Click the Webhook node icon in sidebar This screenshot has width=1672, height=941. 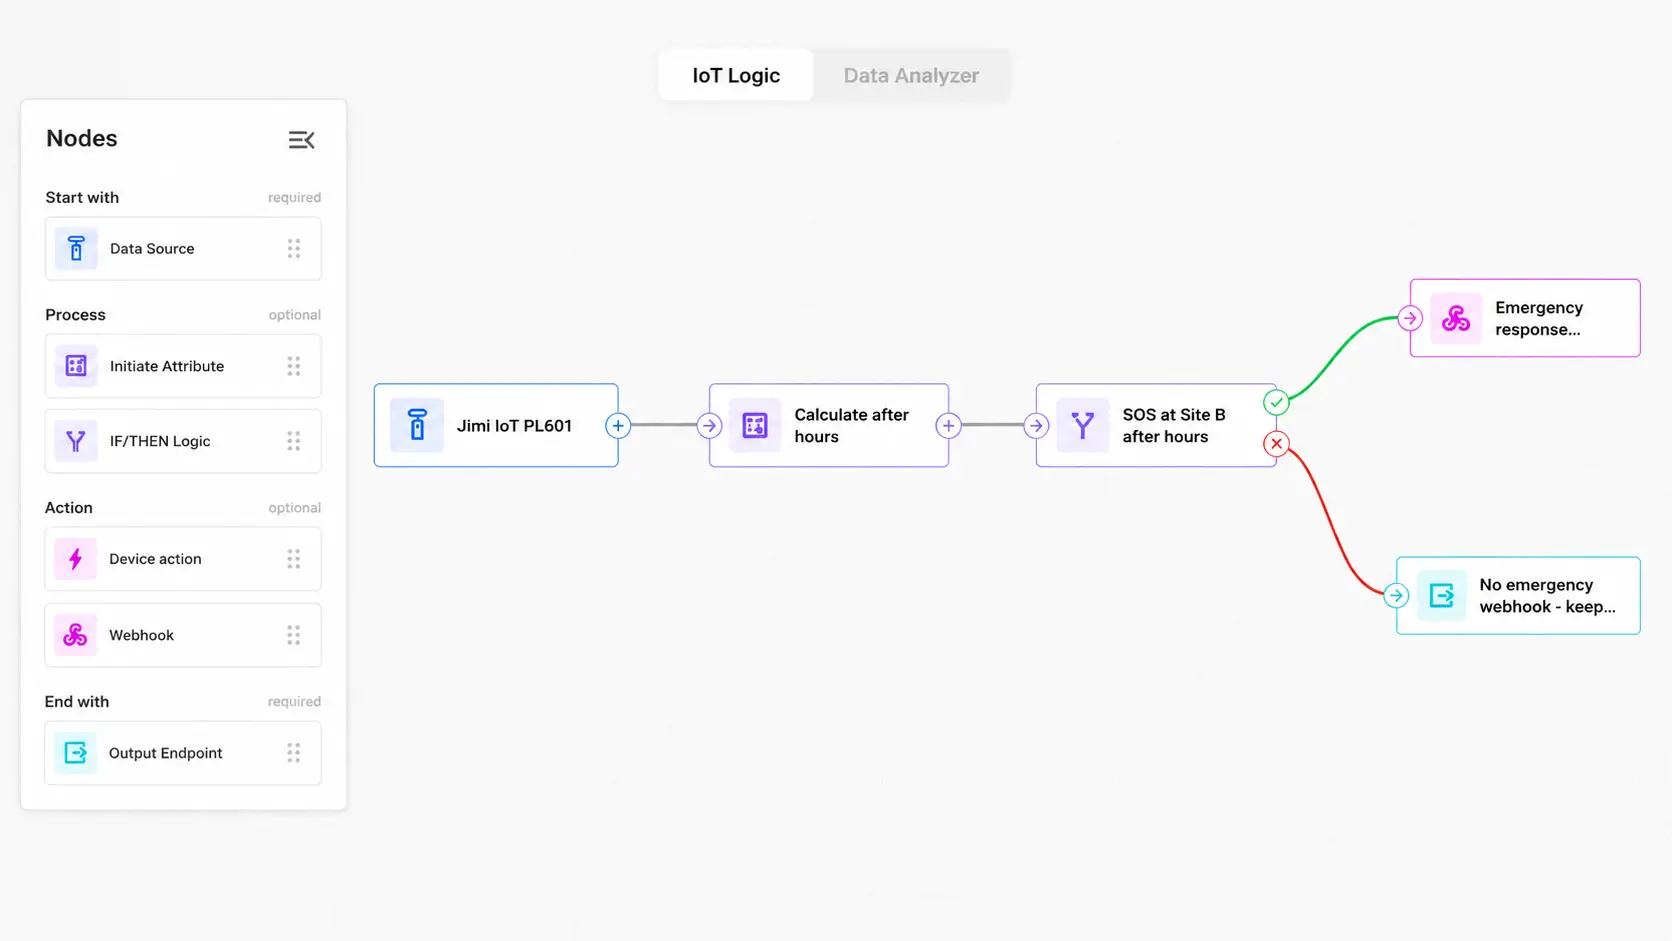click(x=75, y=635)
